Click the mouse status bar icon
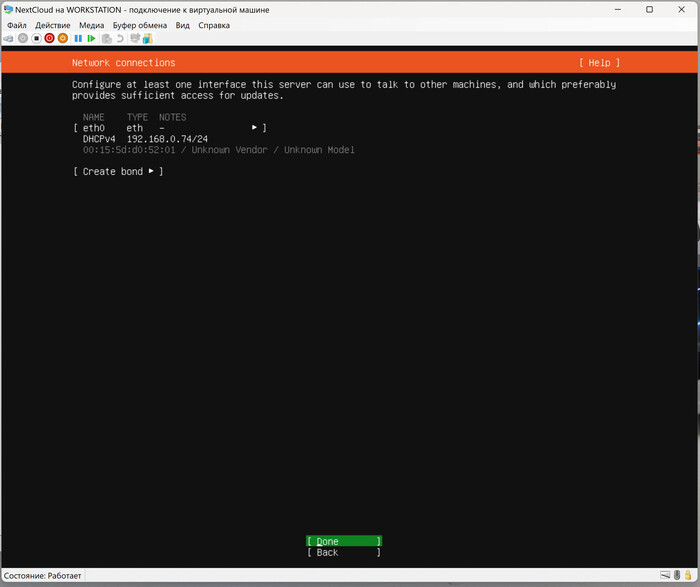This screenshot has height=587, width=700. pyautogui.click(x=677, y=575)
